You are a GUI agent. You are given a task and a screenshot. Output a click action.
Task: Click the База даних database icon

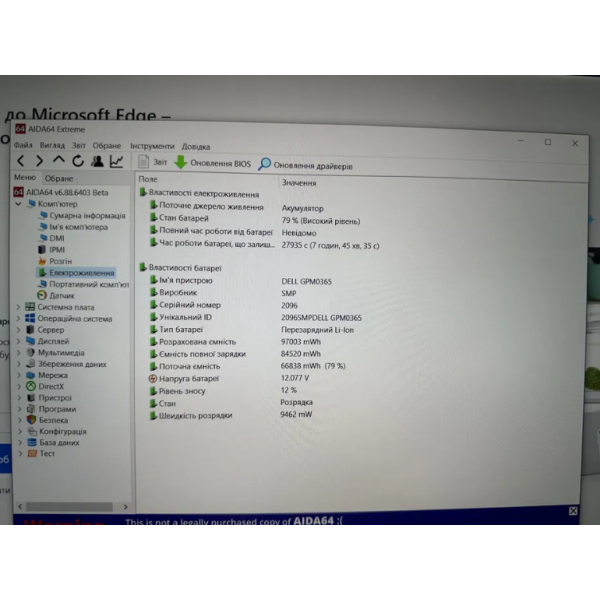32,442
